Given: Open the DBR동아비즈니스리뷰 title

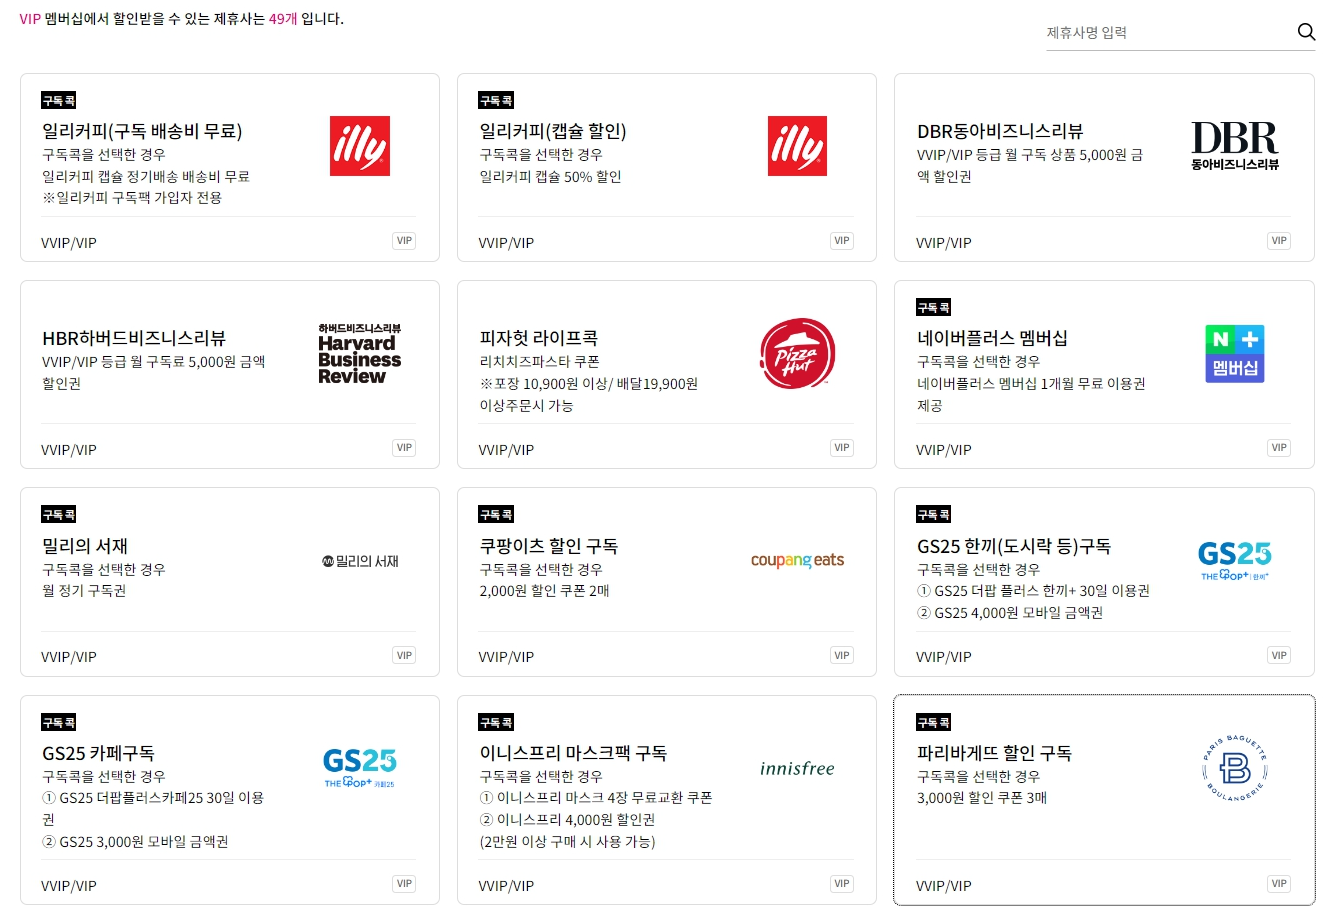Looking at the screenshot, I should click(1000, 131).
